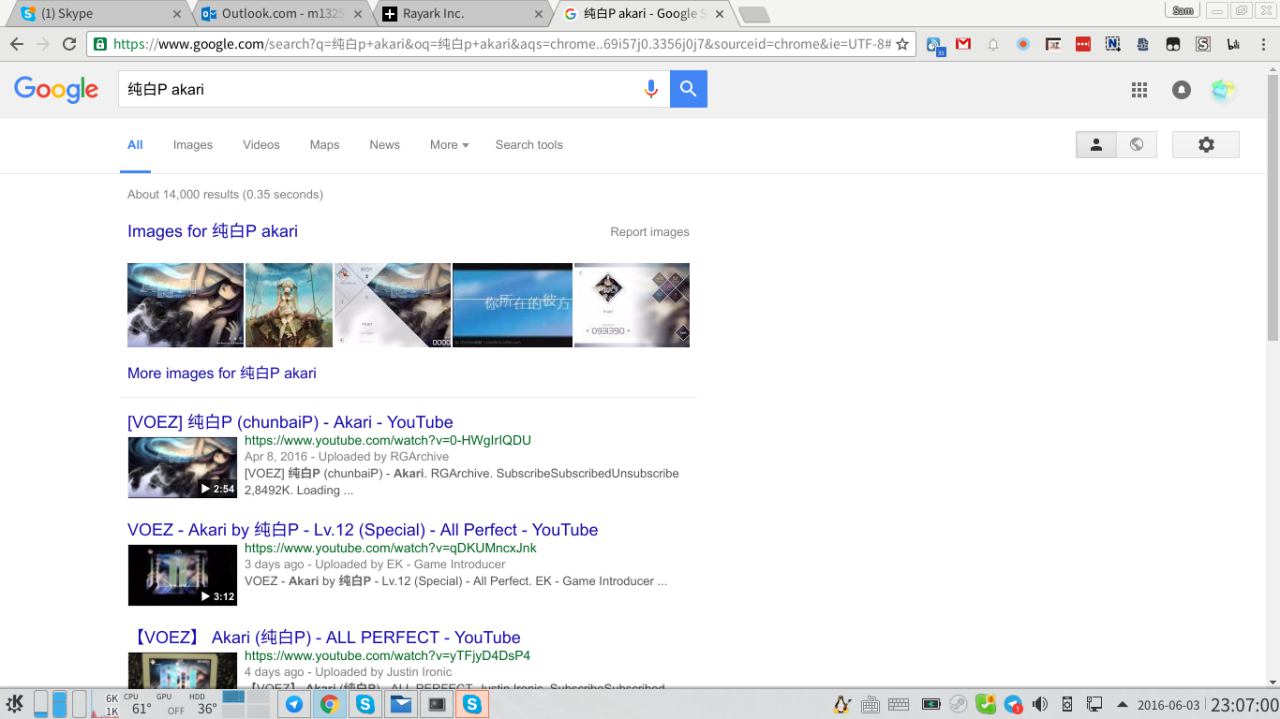This screenshot has height=719, width=1280.
Task: Open the network tray icon
Action: click(x=1095, y=704)
